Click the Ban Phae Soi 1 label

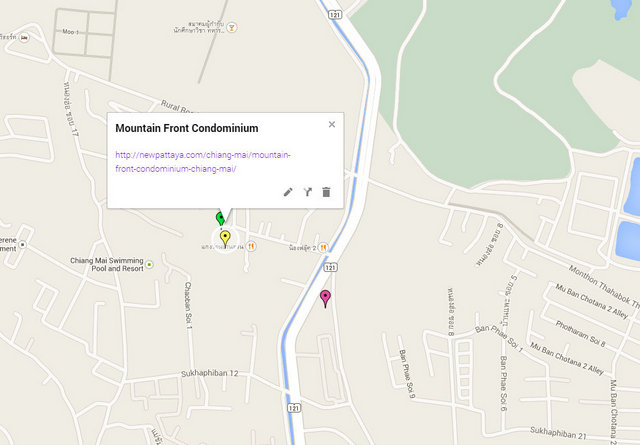coord(499,338)
